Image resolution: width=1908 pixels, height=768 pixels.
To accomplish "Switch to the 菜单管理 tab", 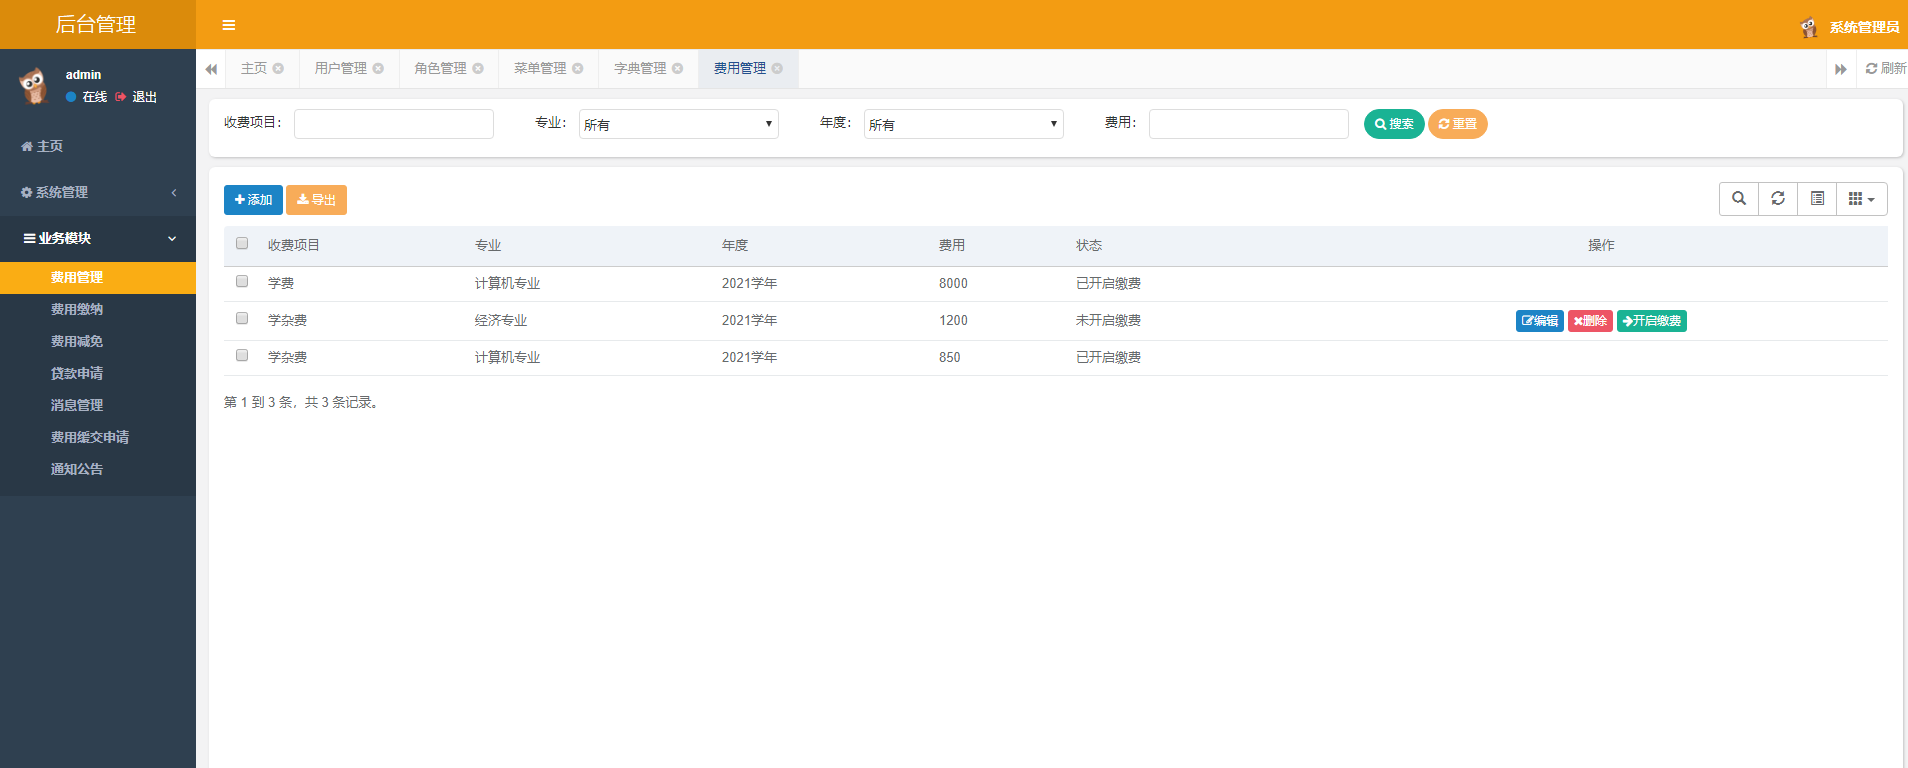I will click(x=540, y=68).
